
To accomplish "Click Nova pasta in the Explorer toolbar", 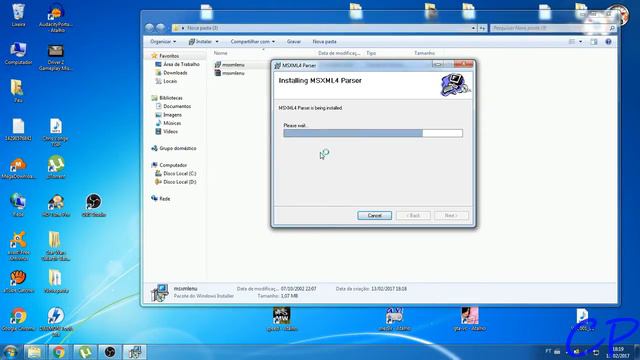I will 324,42.
